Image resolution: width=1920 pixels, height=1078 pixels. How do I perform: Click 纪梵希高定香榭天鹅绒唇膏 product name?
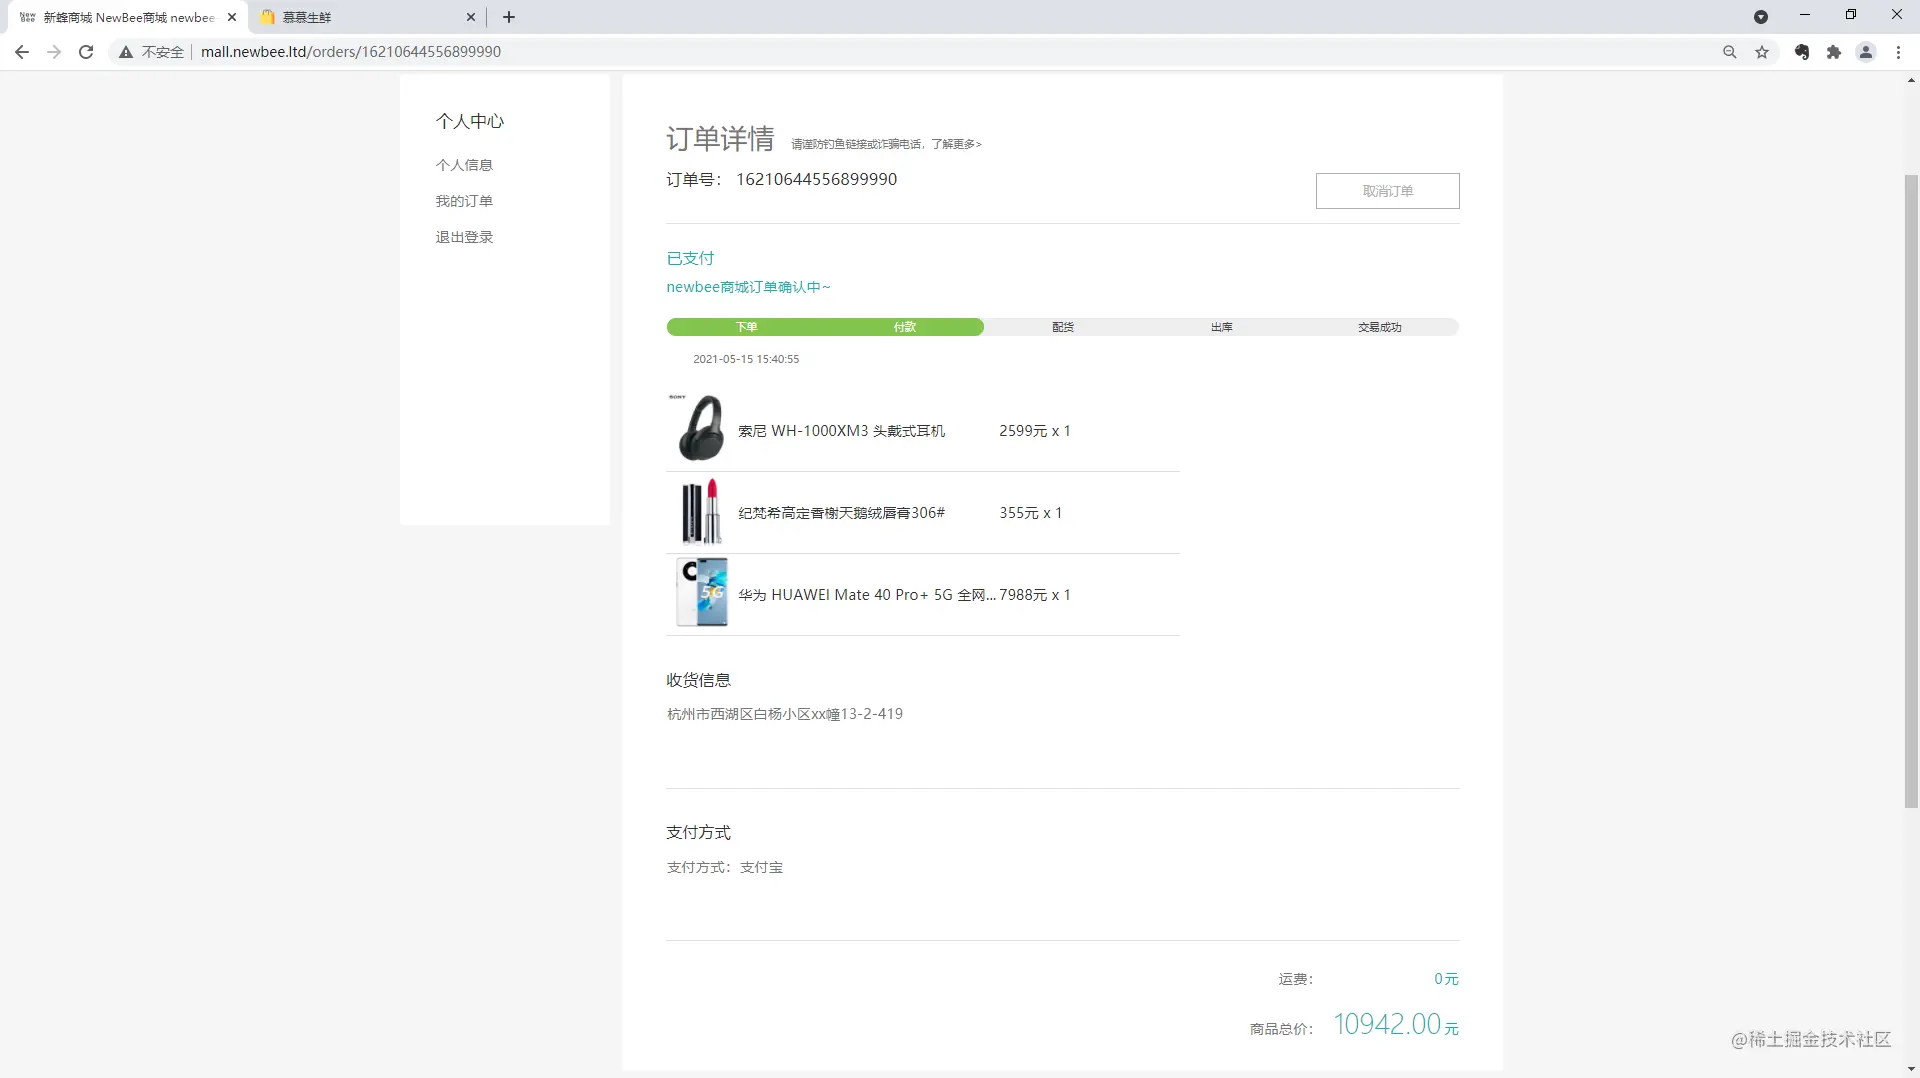click(841, 513)
